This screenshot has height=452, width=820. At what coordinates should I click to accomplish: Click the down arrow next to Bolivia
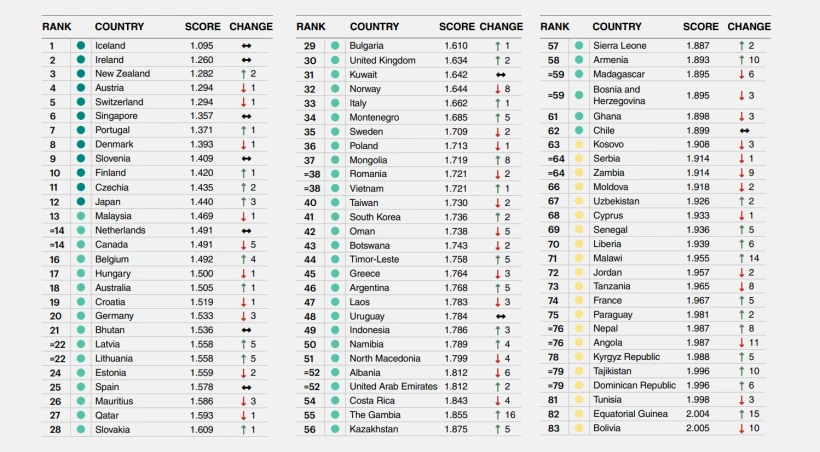click(742, 429)
